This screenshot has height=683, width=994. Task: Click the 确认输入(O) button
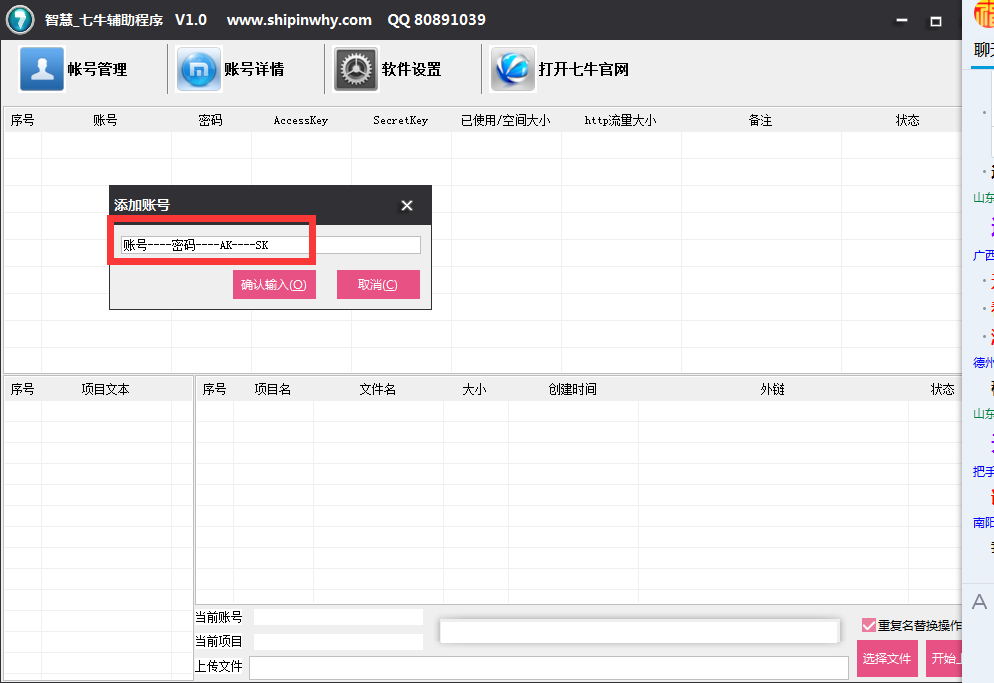click(274, 284)
